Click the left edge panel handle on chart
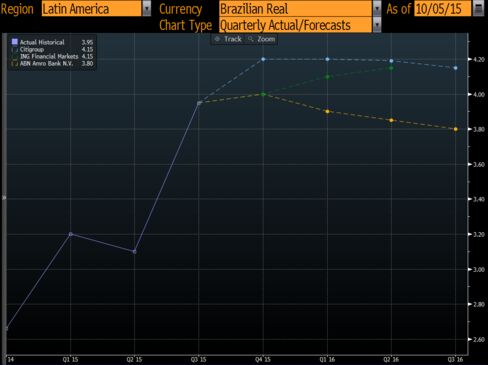Image resolution: width=488 pixels, height=365 pixels. click(x=4, y=198)
